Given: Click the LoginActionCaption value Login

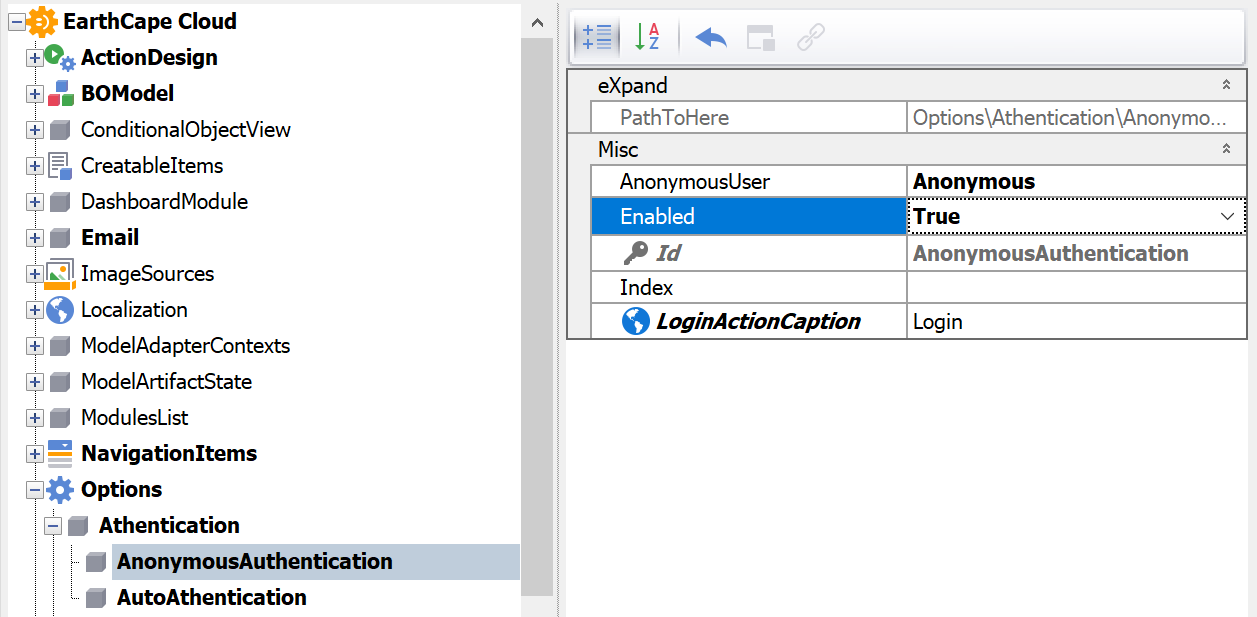Looking at the screenshot, I should [1077, 322].
